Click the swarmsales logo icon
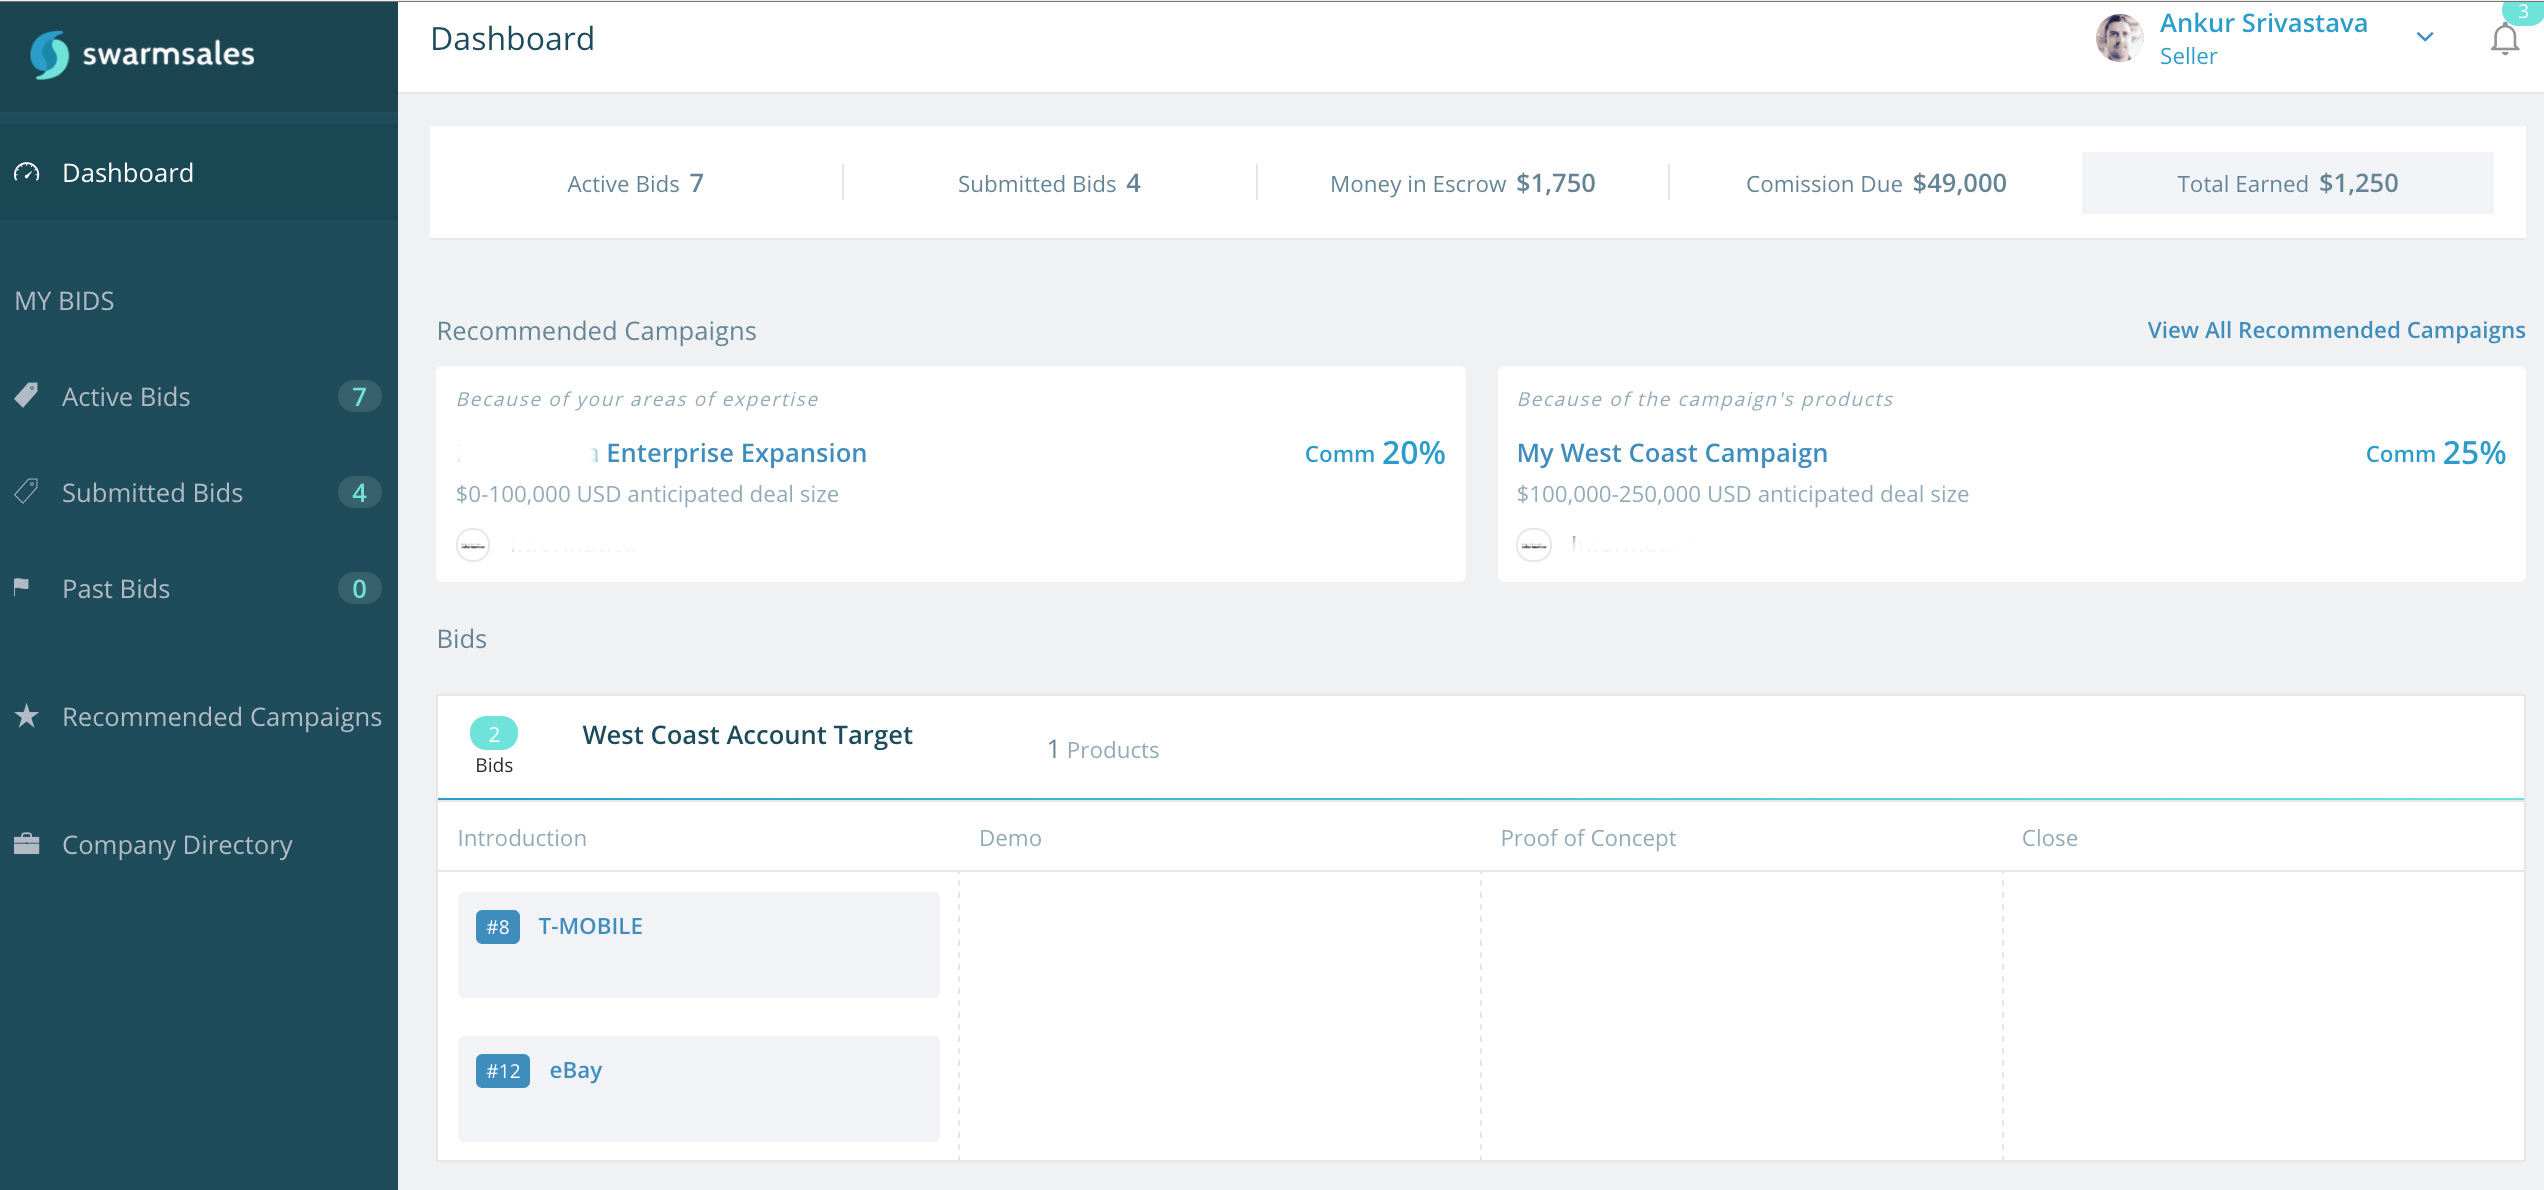2544x1190 pixels. (x=49, y=54)
